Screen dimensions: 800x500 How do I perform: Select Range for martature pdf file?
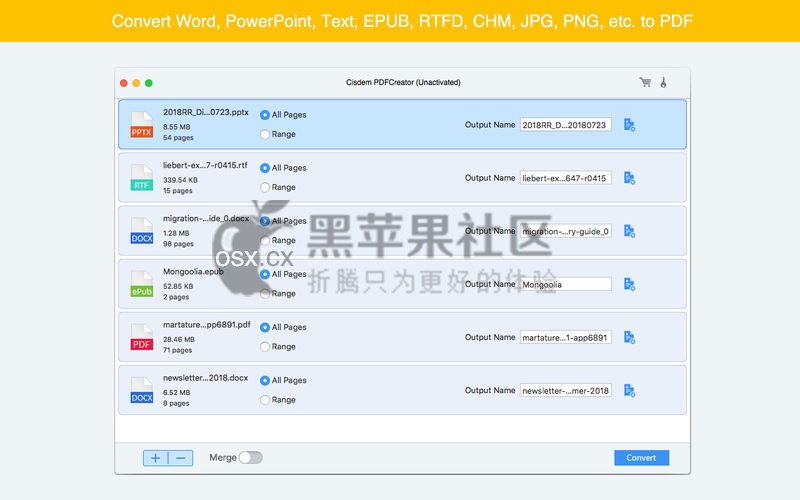point(265,346)
